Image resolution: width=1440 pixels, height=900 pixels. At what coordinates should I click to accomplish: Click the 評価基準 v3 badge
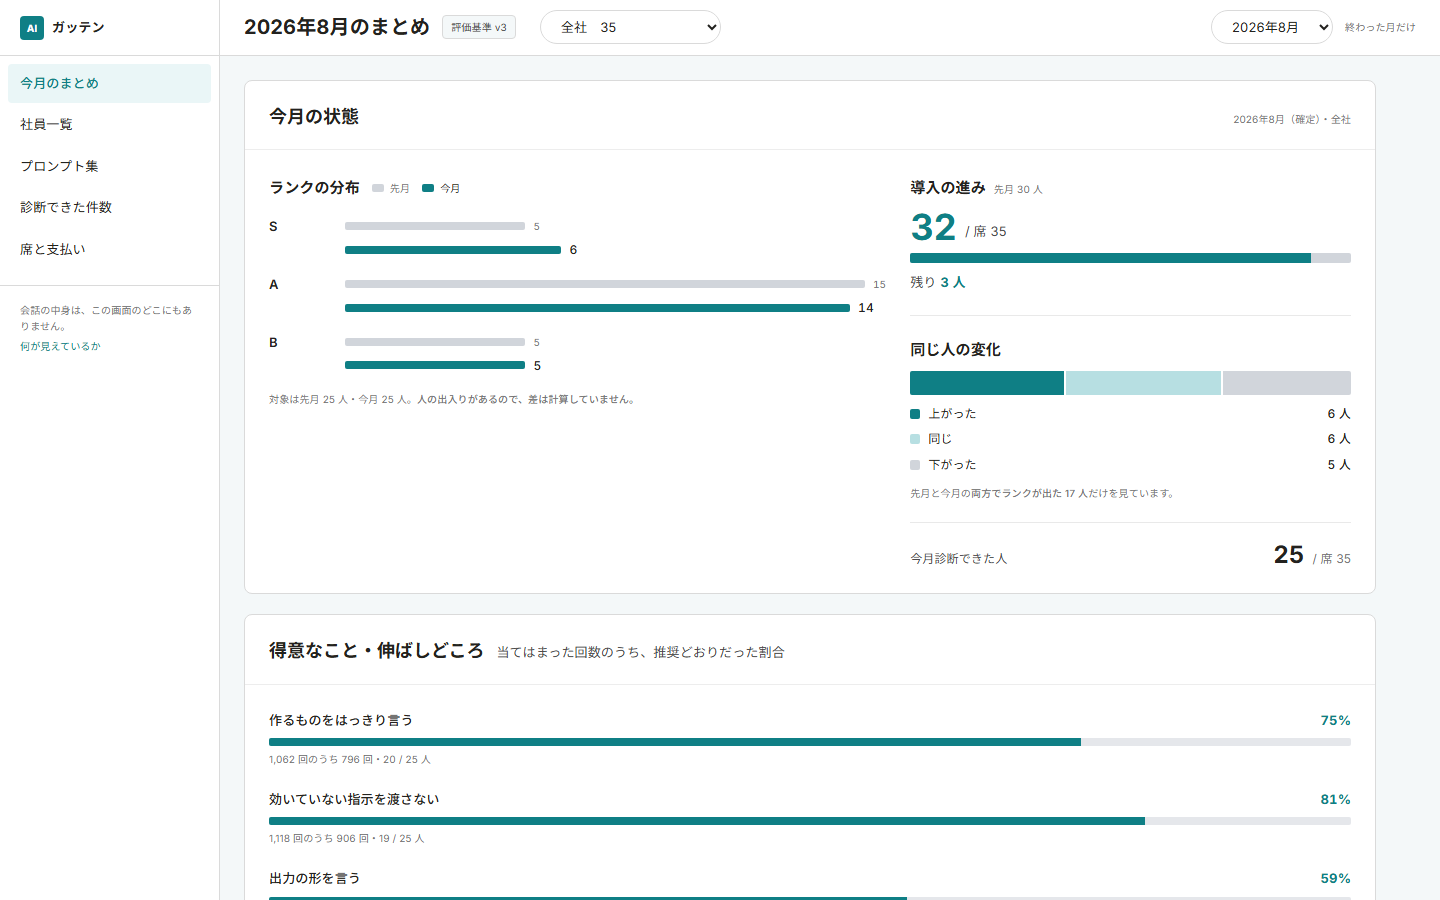pos(479,27)
